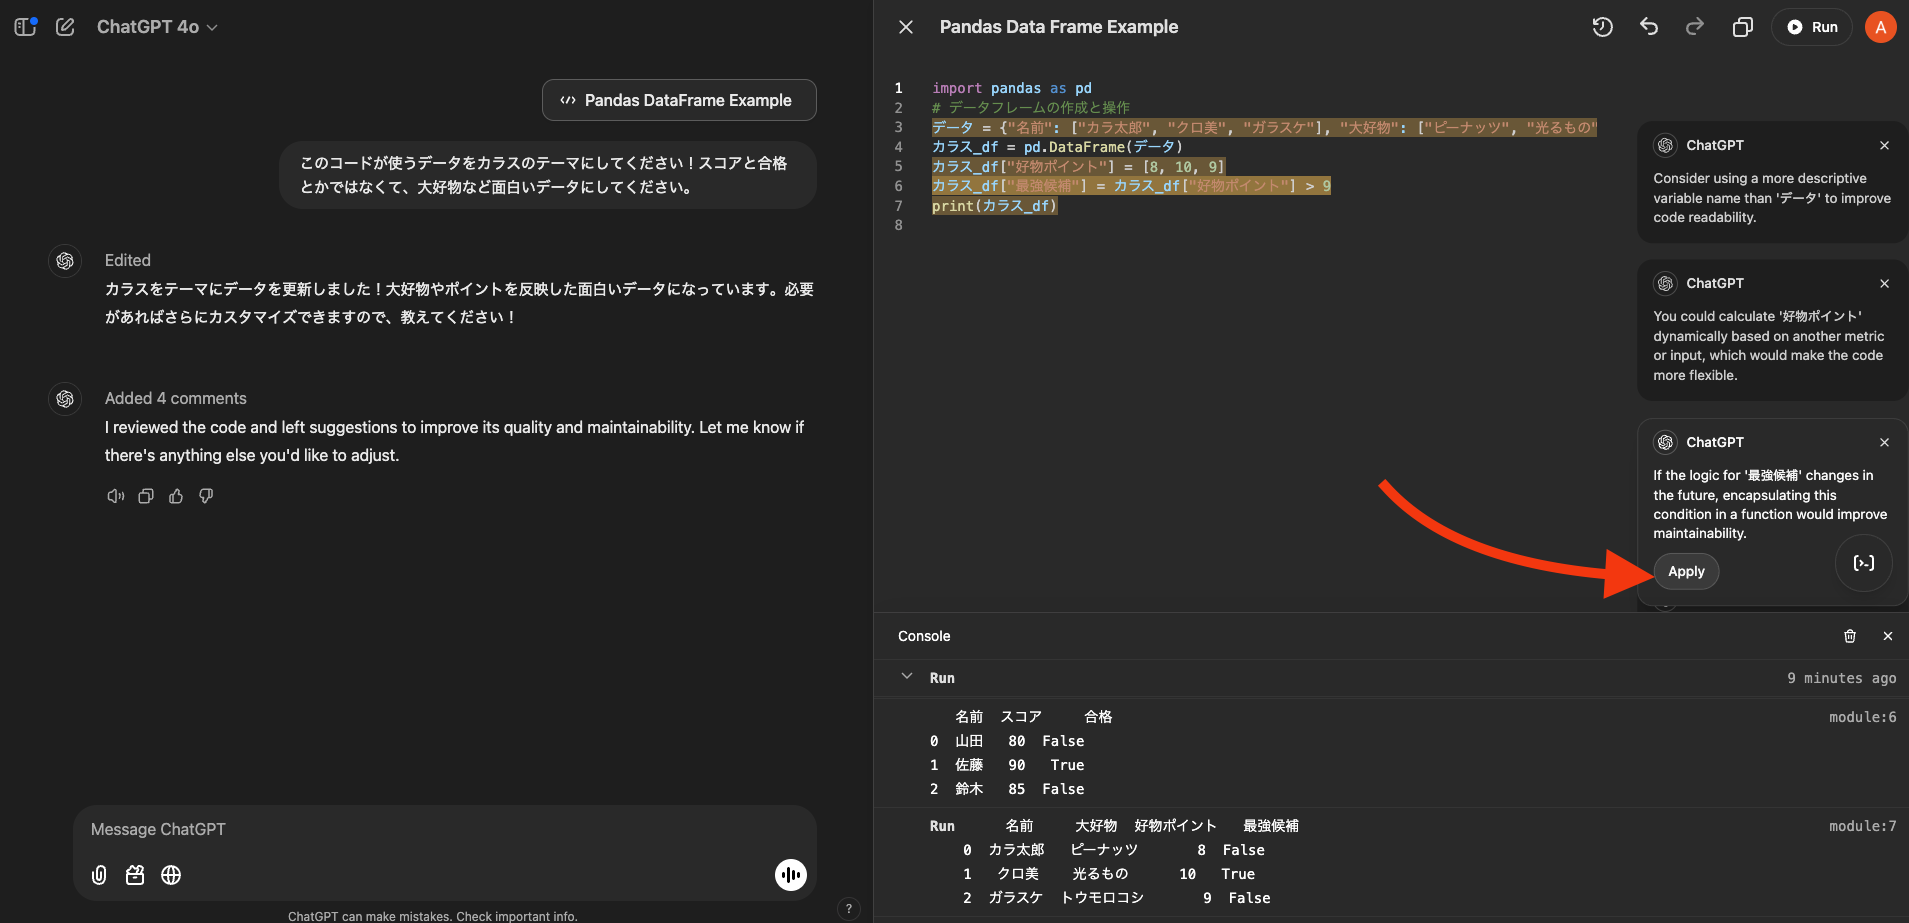
Task: Read the response aloud
Action: (115, 495)
